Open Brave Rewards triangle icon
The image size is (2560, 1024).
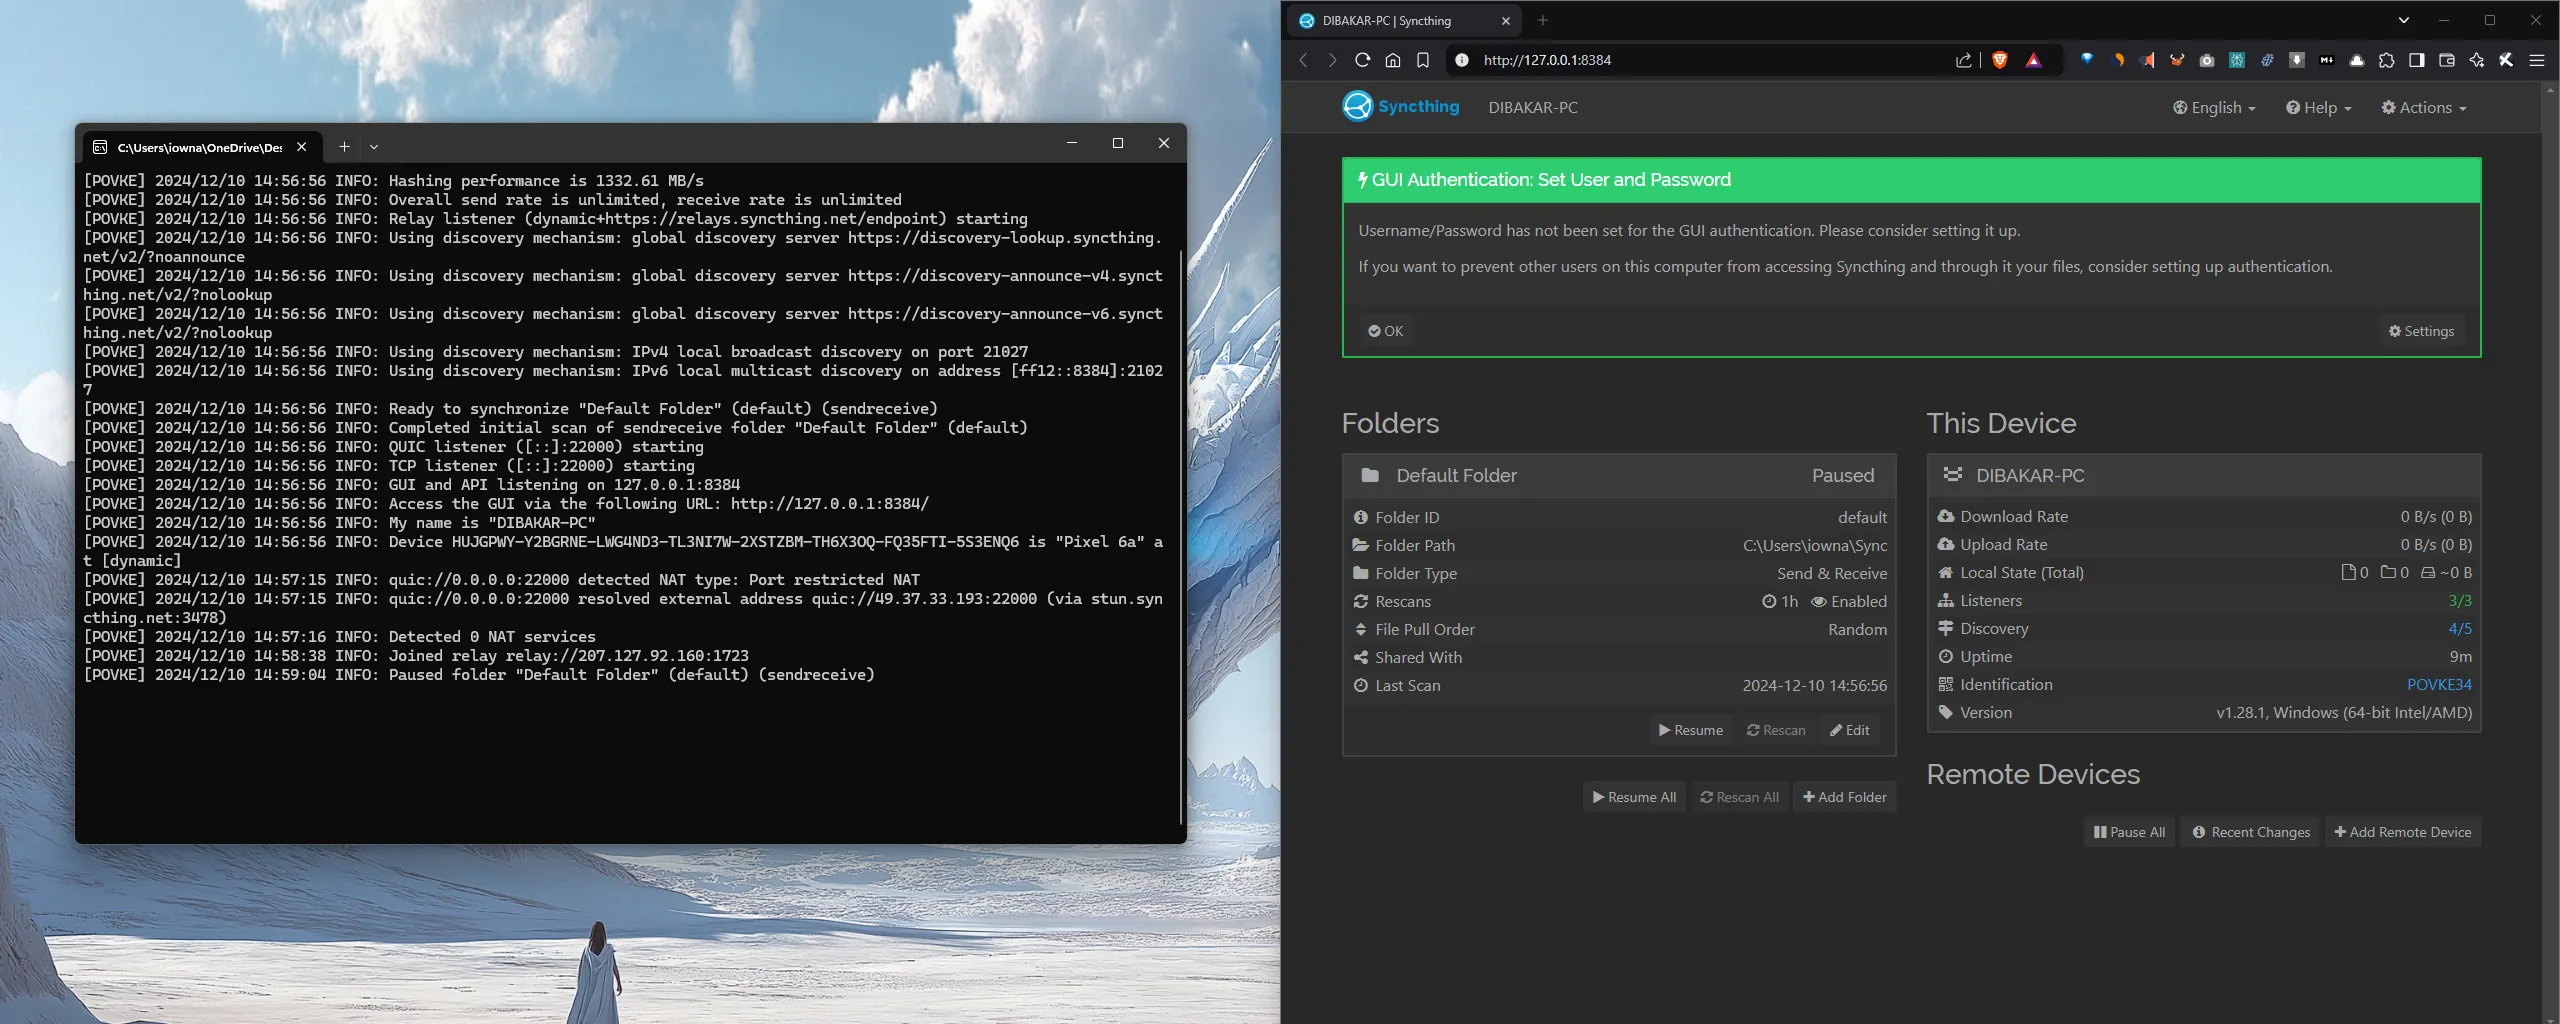[x=2033, y=60]
